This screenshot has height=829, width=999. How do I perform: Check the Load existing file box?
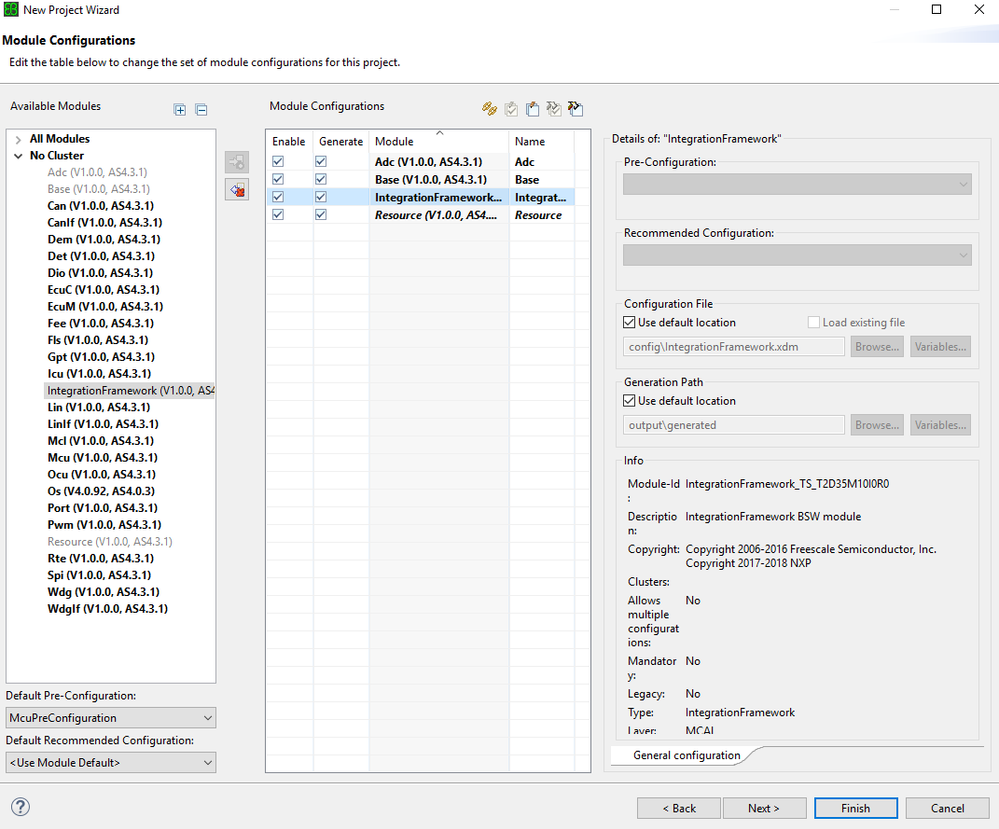point(814,322)
